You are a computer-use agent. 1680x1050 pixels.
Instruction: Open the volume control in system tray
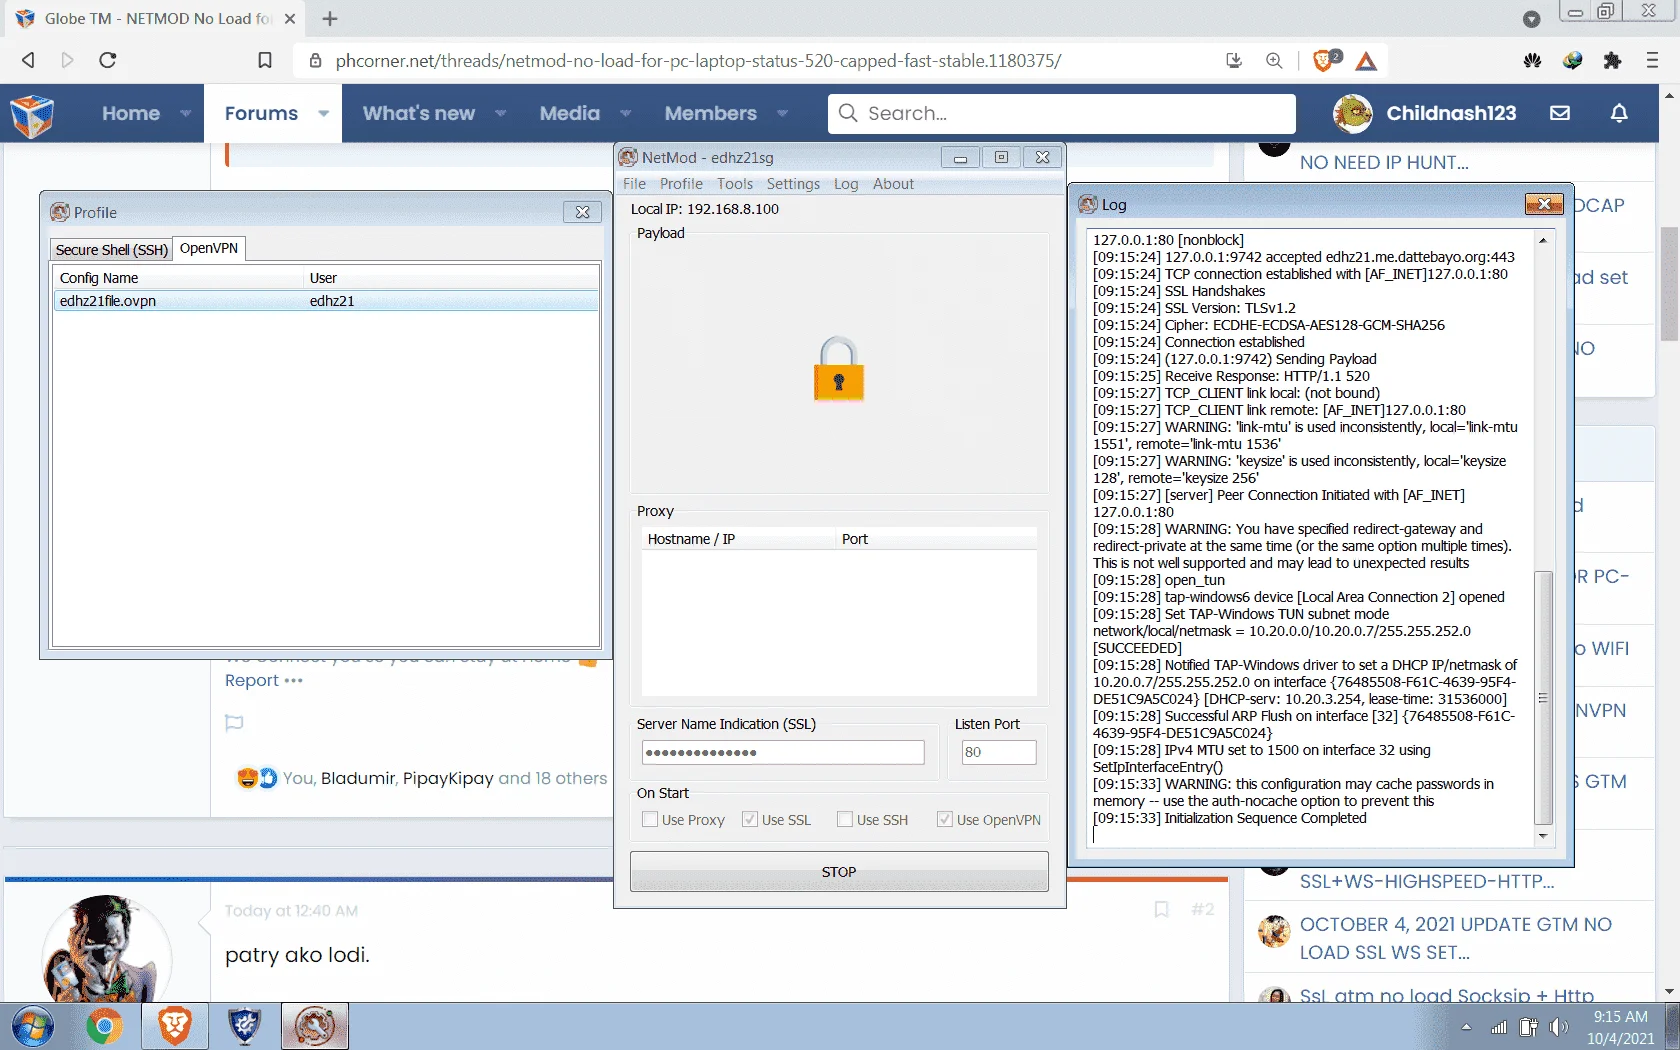click(x=1559, y=1027)
